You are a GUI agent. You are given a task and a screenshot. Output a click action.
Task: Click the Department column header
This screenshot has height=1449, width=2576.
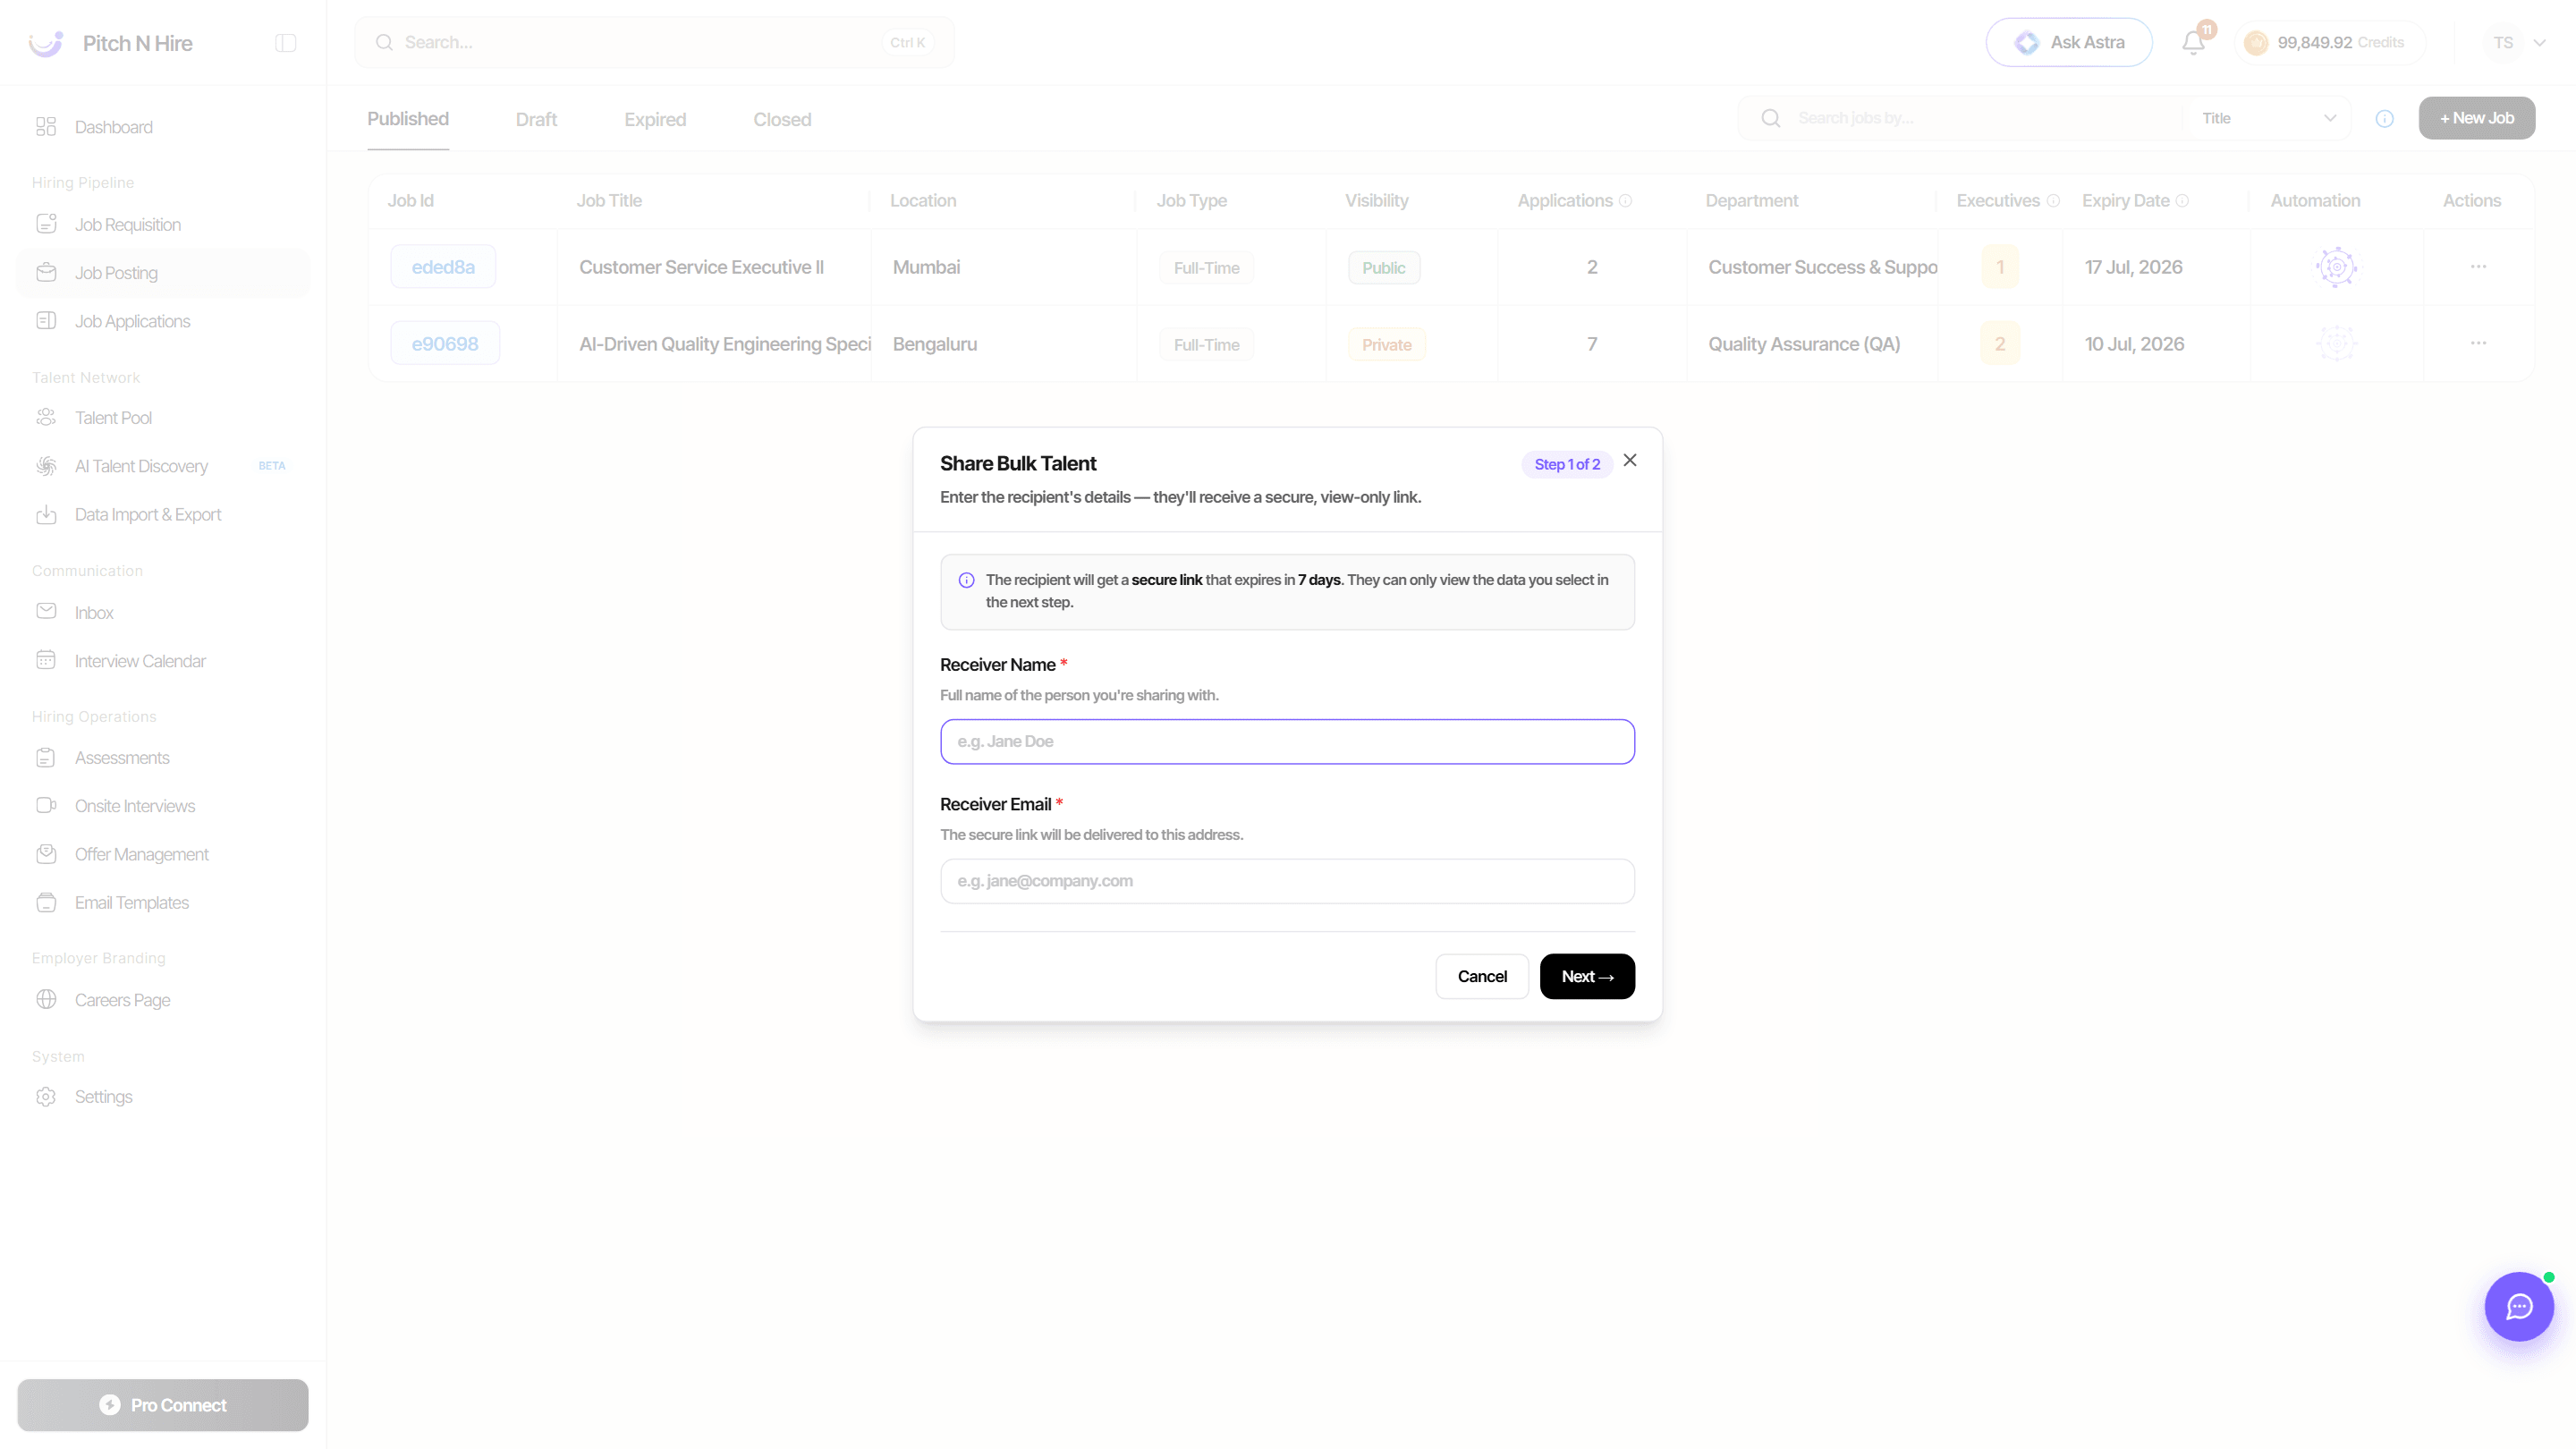click(x=1752, y=201)
